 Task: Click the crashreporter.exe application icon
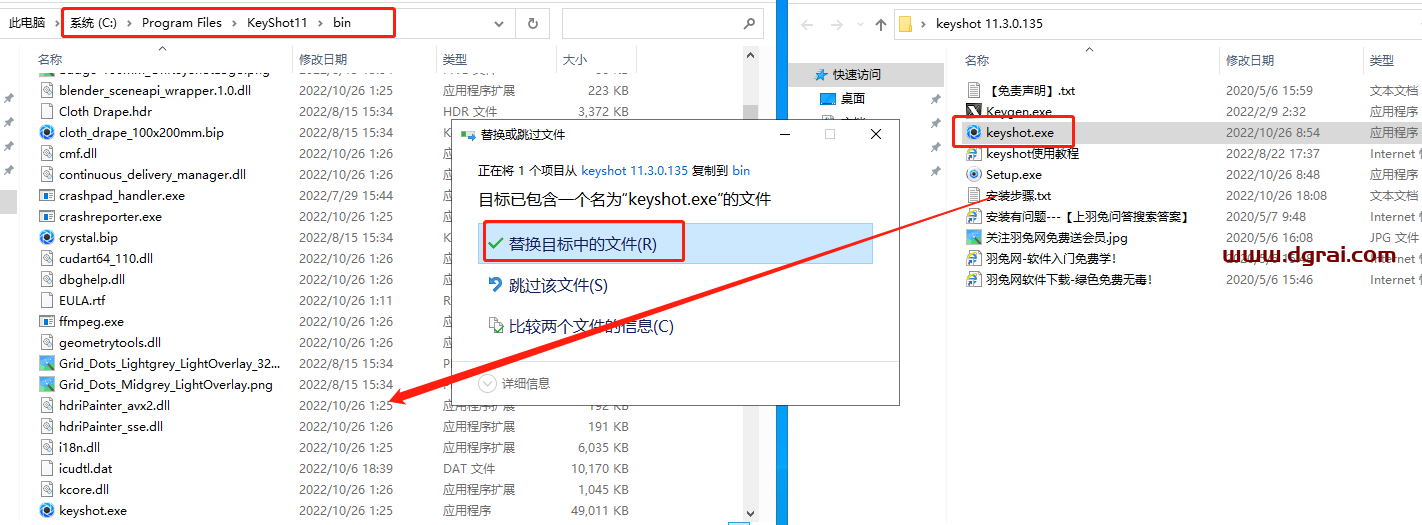pos(46,216)
